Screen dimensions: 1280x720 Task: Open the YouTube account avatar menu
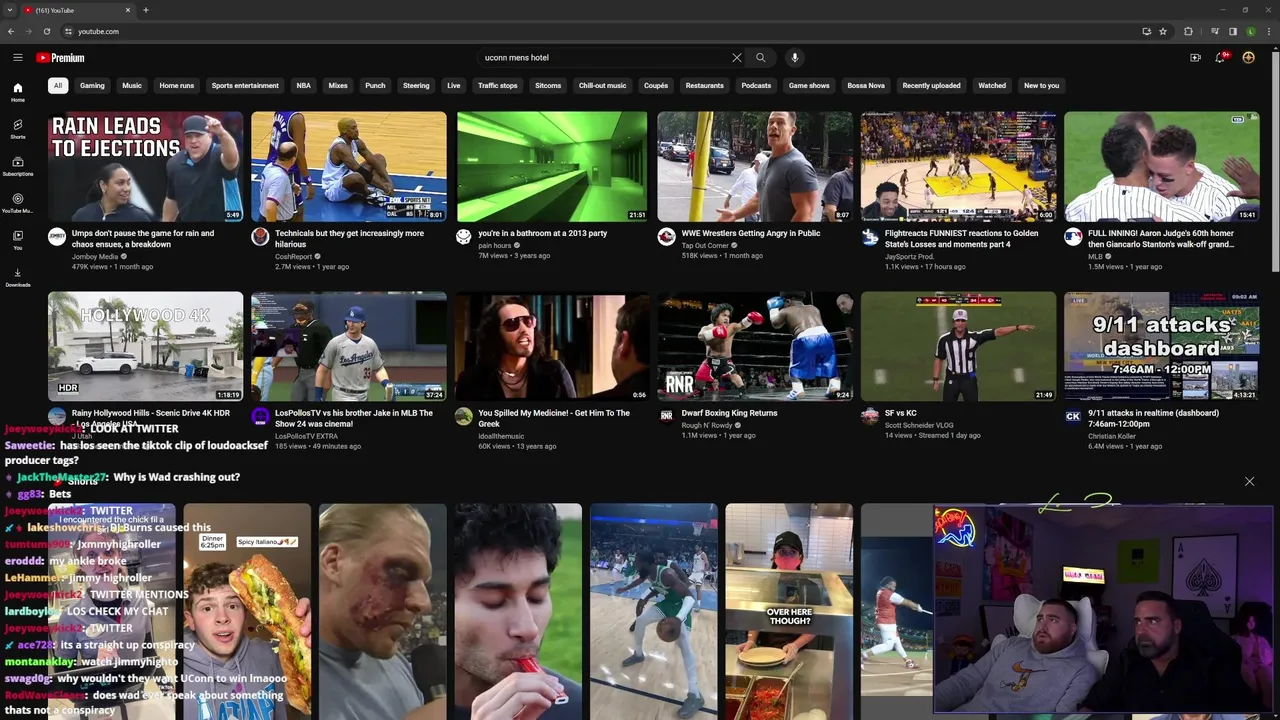pos(1248,58)
